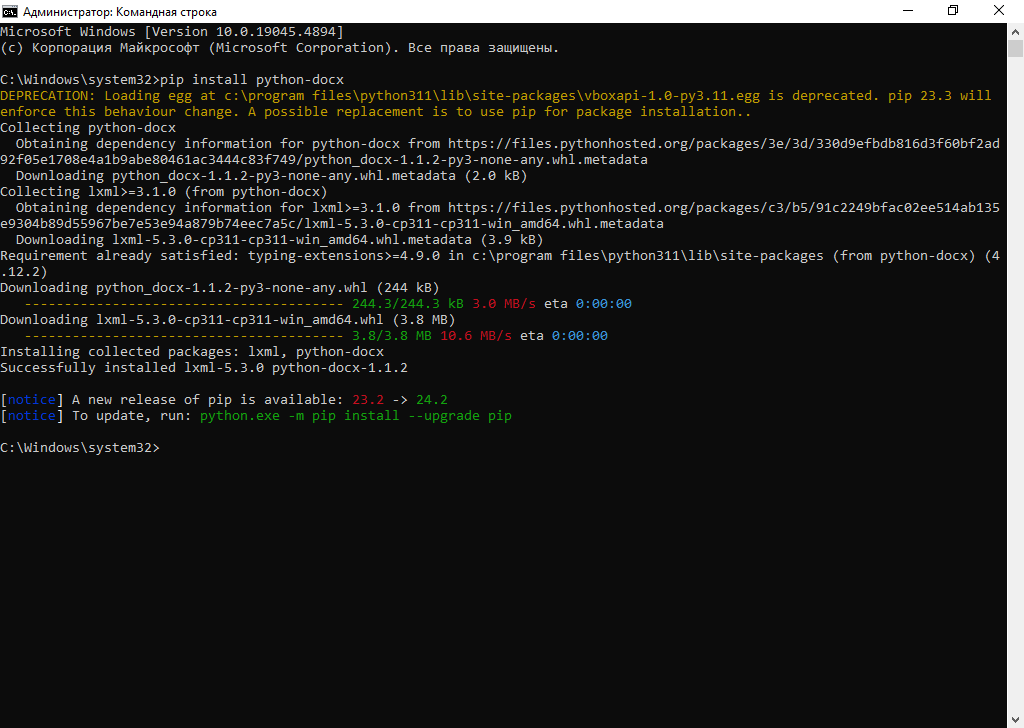Restore down the Command Prompt window
1024x728 pixels.
pos(953,11)
